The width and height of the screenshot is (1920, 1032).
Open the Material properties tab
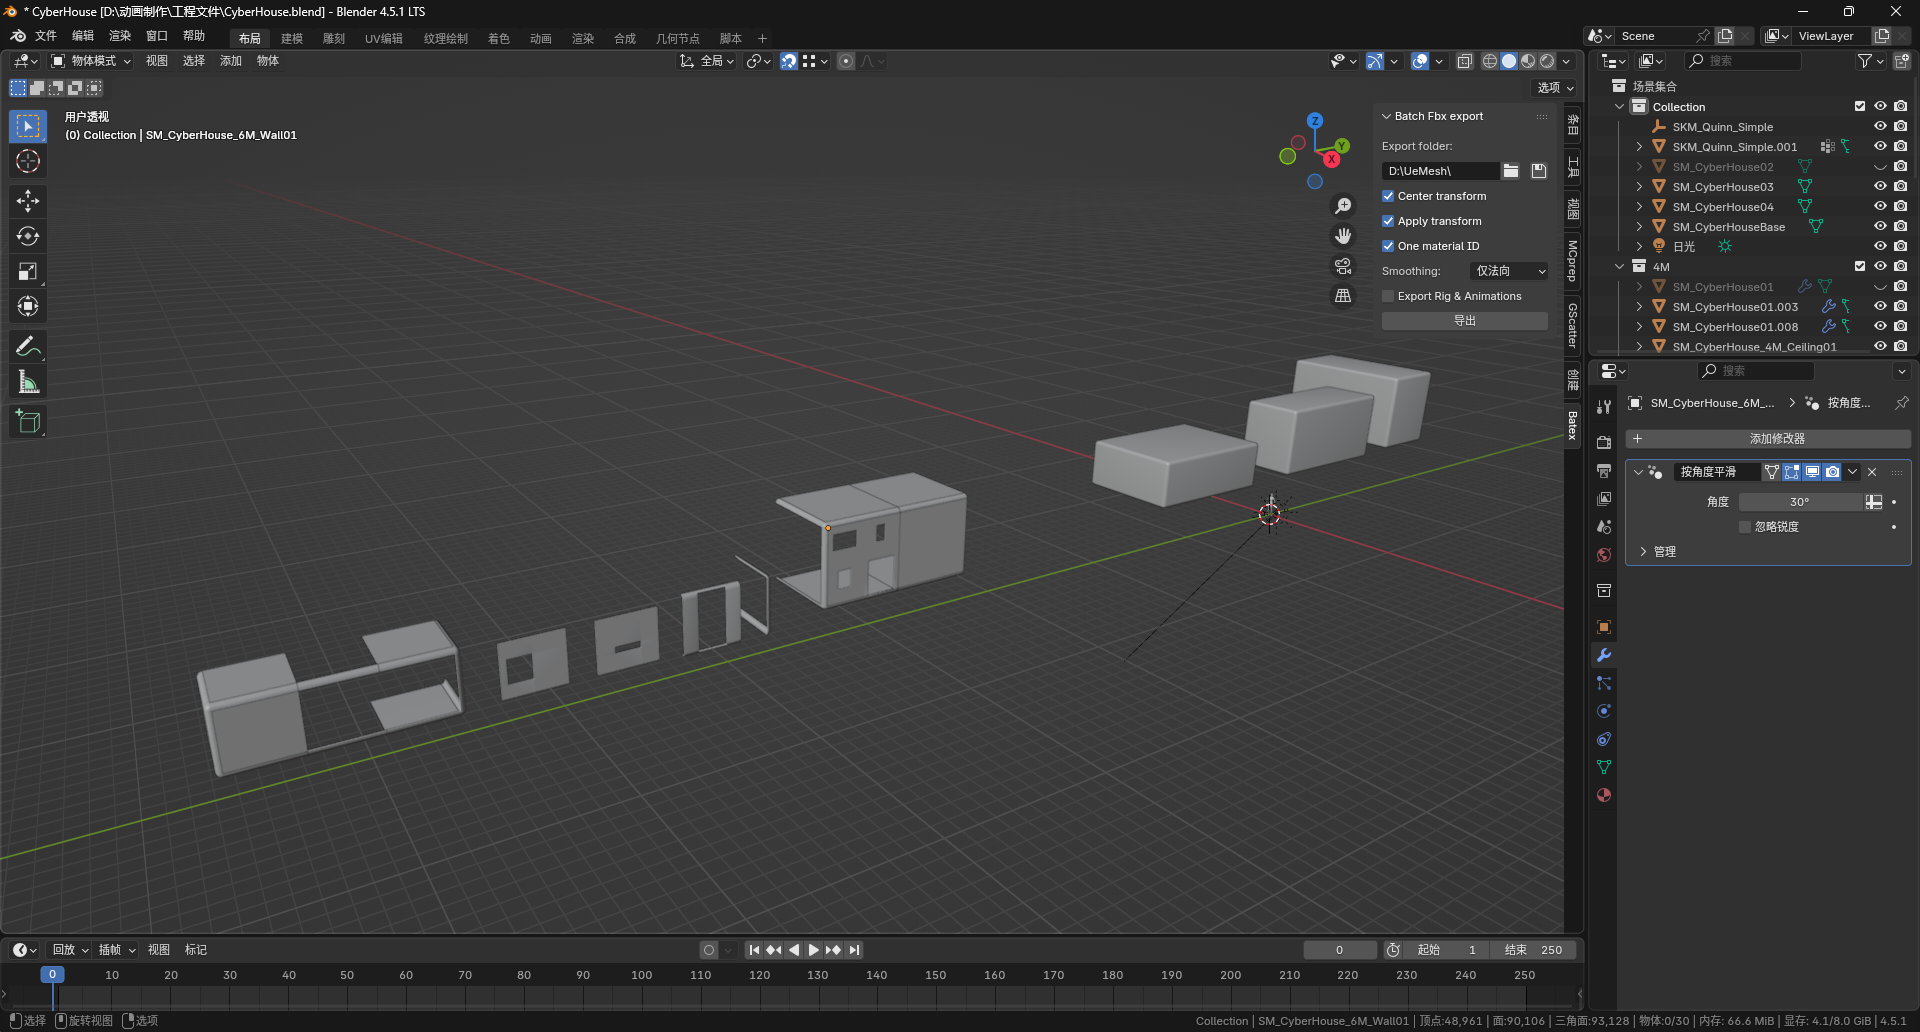coord(1604,795)
